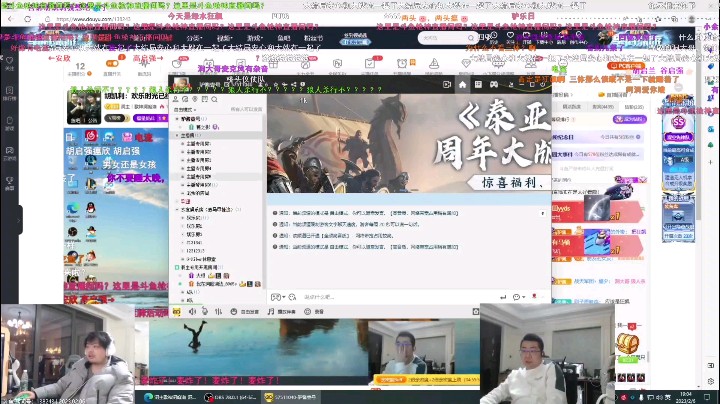Click the NetEase Cloud Music desktop icon

pyautogui.click(x=91, y=136)
